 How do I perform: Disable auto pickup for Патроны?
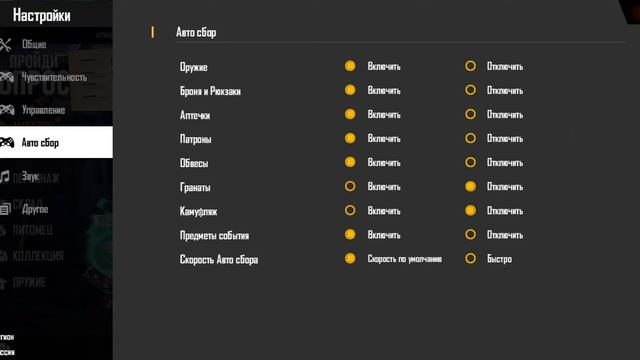click(470, 138)
